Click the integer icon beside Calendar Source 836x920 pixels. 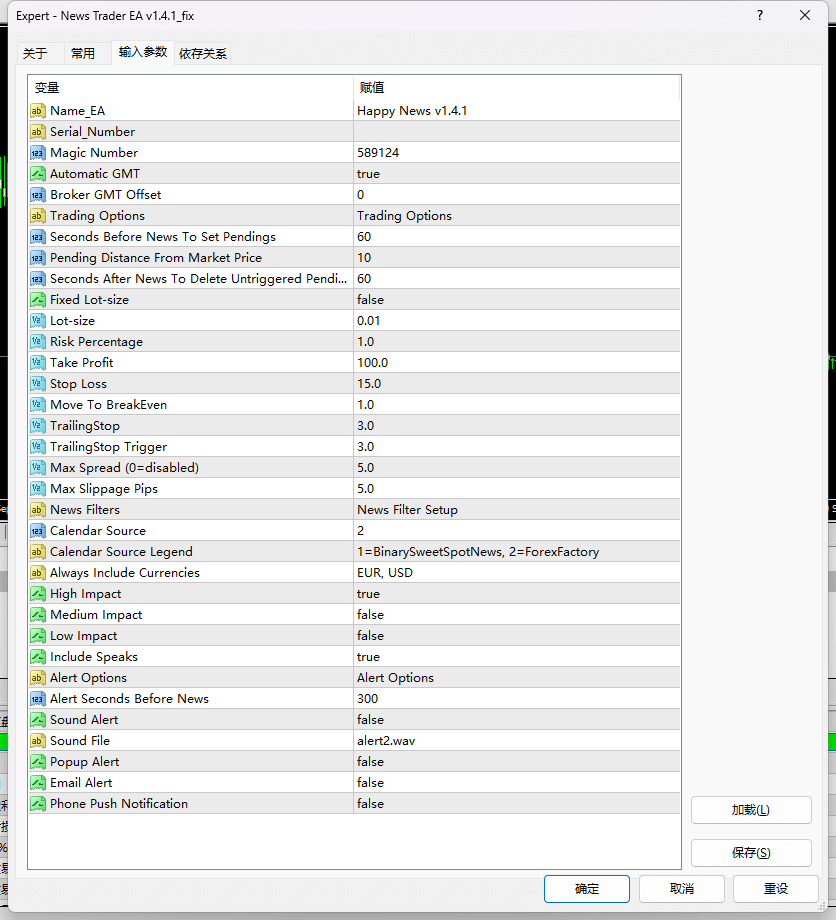[x=38, y=530]
